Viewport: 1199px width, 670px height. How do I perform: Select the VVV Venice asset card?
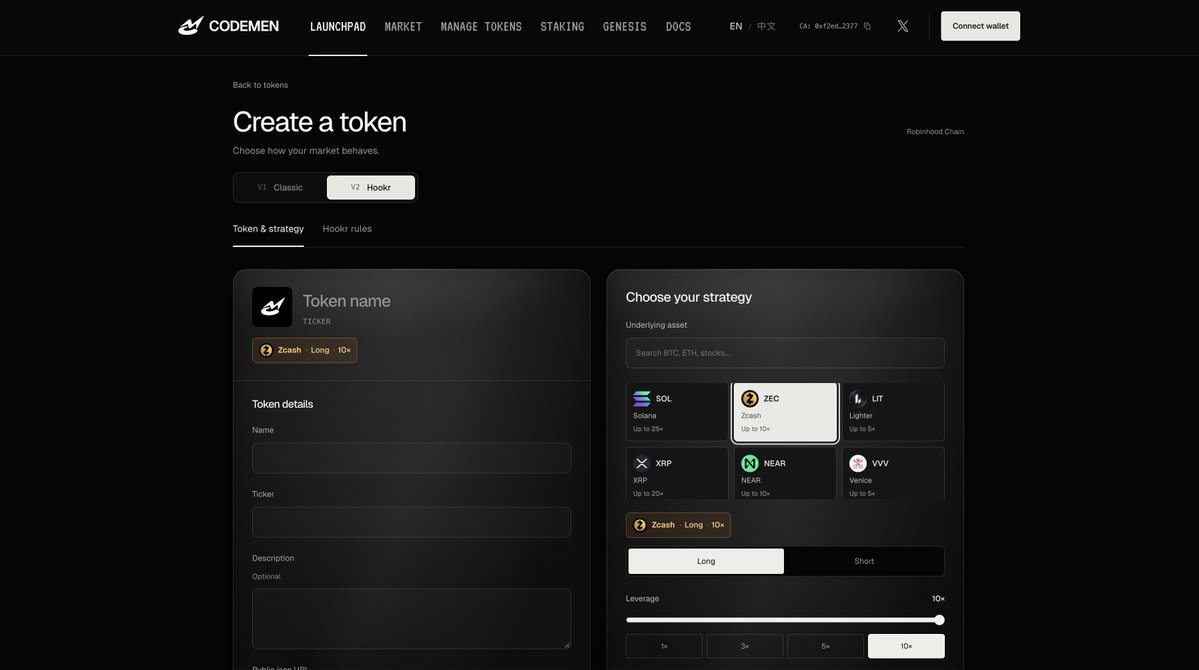coord(893,473)
